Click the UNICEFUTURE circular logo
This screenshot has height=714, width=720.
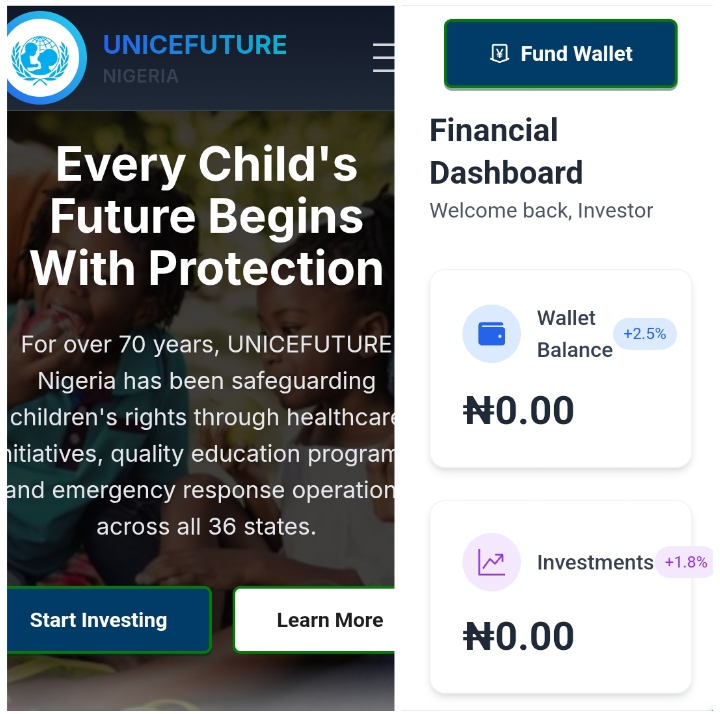click(46, 58)
